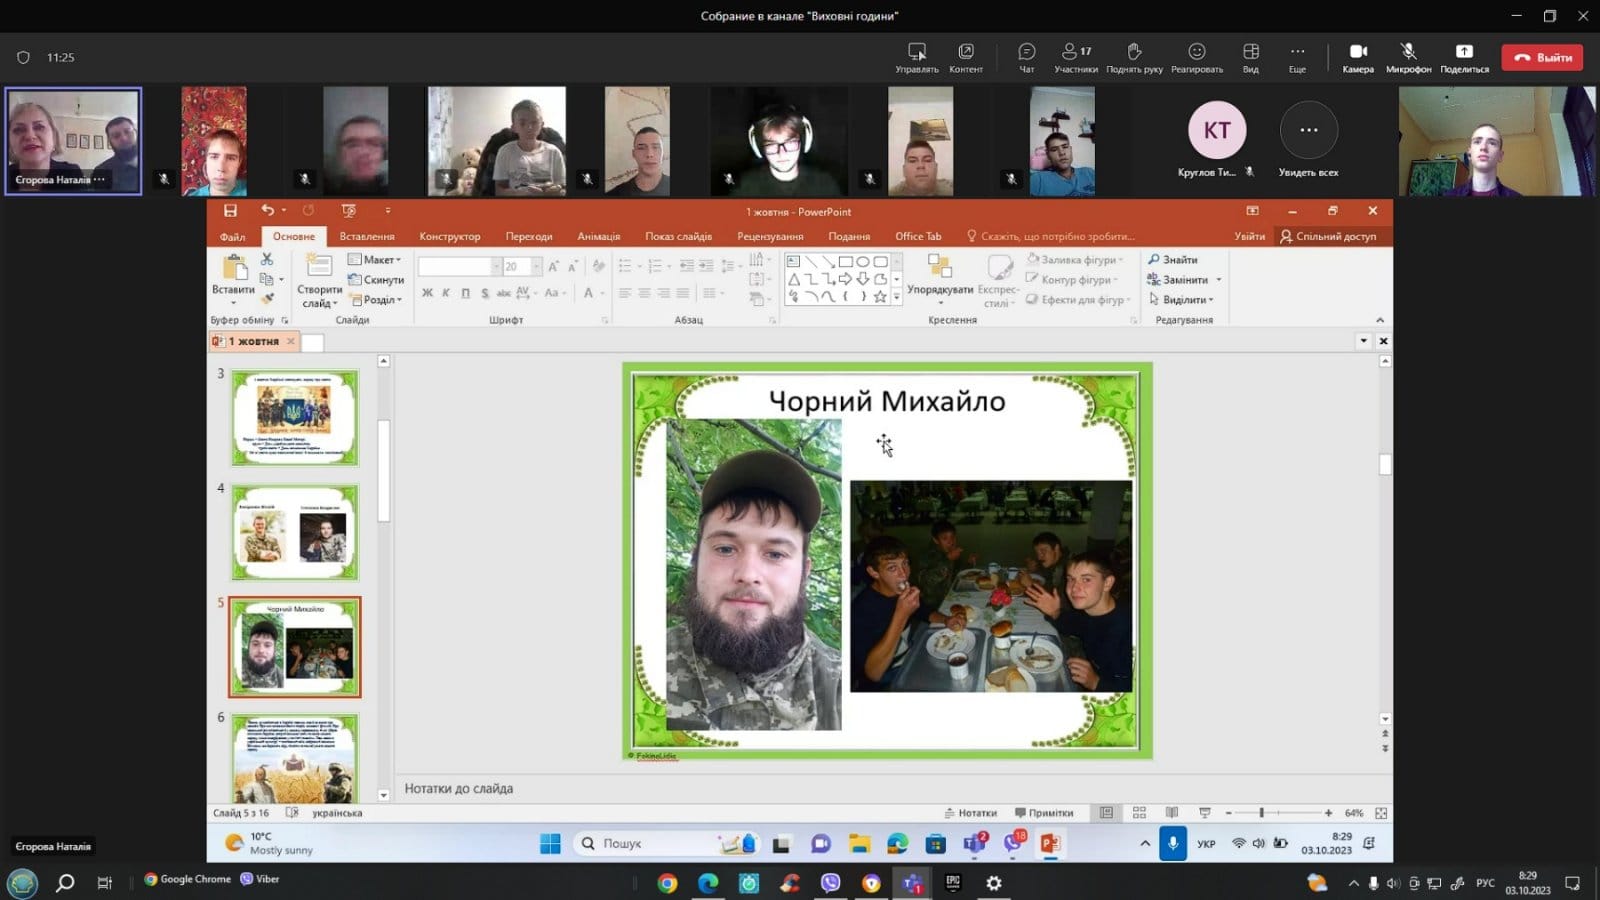Click the Find button in Editing group
The height and width of the screenshot is (900, 1600).
pyautogui.click(x=1173, y=259)
